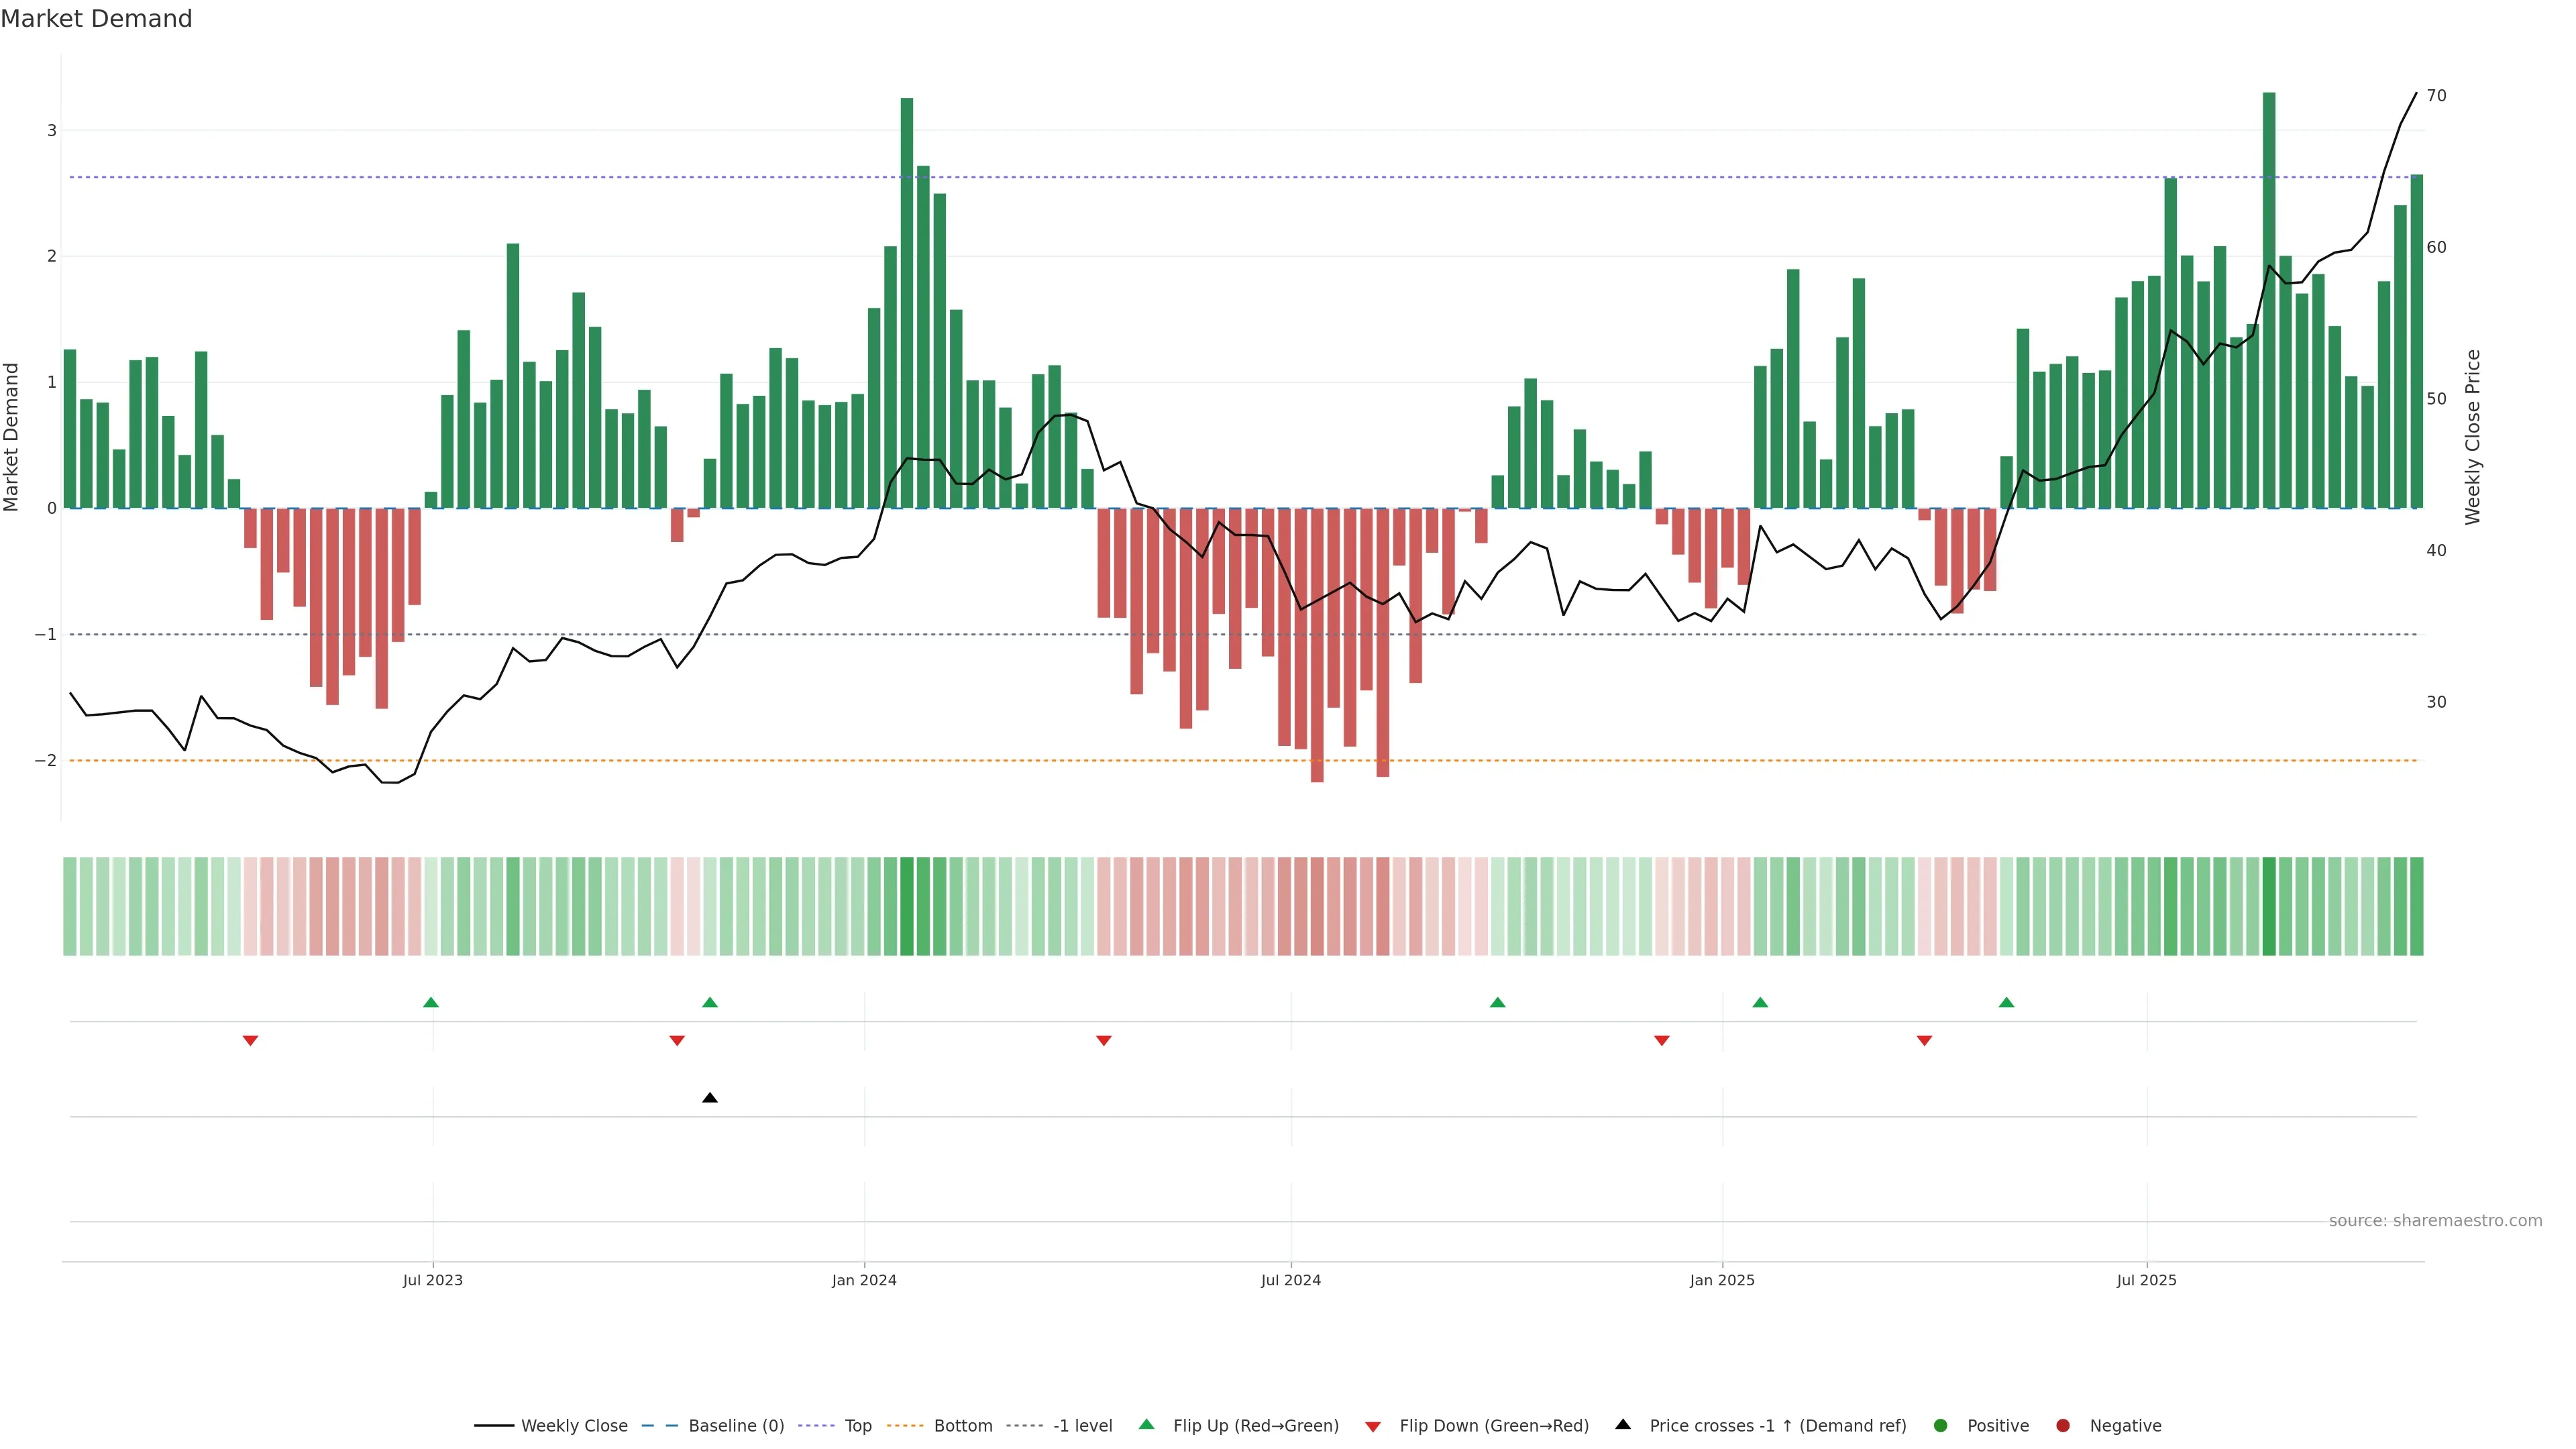
Task: Click the red flip-down marker before Jul 2023
Action: [251, 1041]
